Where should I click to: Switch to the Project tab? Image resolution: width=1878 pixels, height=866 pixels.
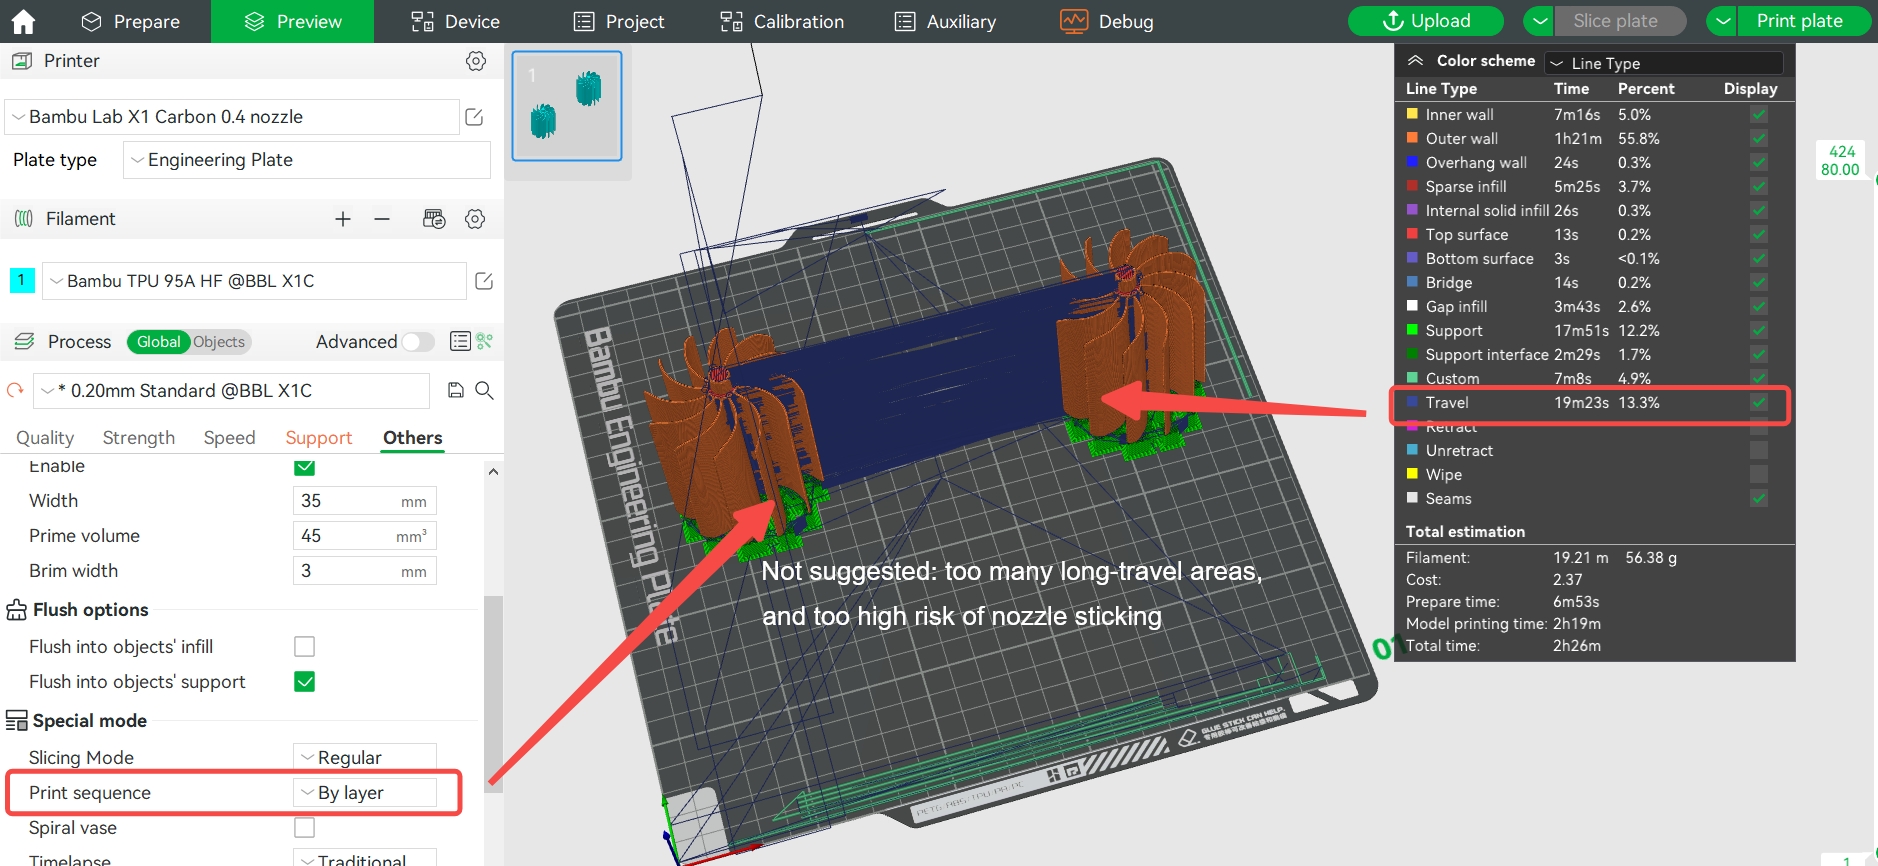(618, 21)
